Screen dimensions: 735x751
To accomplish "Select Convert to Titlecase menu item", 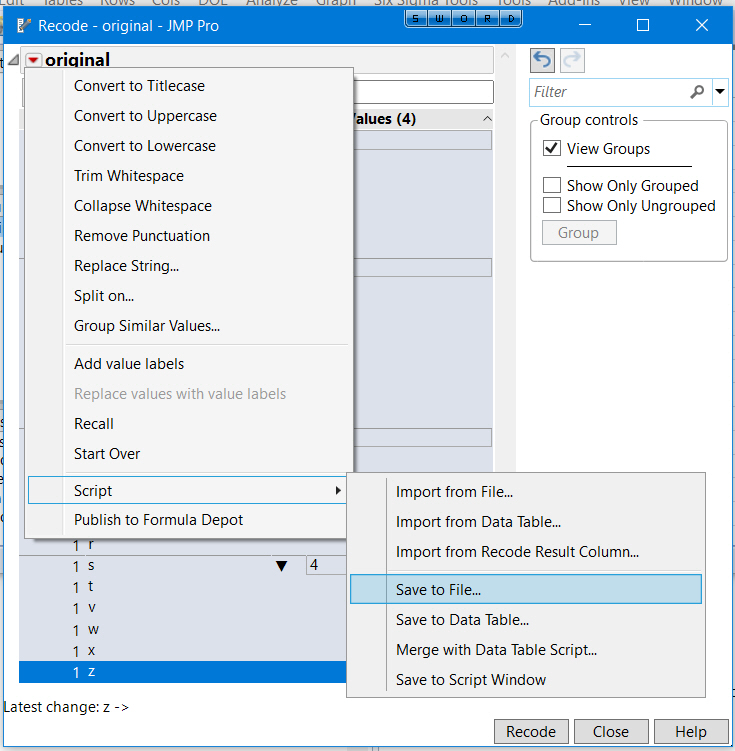I will click(x=139, y=86).
